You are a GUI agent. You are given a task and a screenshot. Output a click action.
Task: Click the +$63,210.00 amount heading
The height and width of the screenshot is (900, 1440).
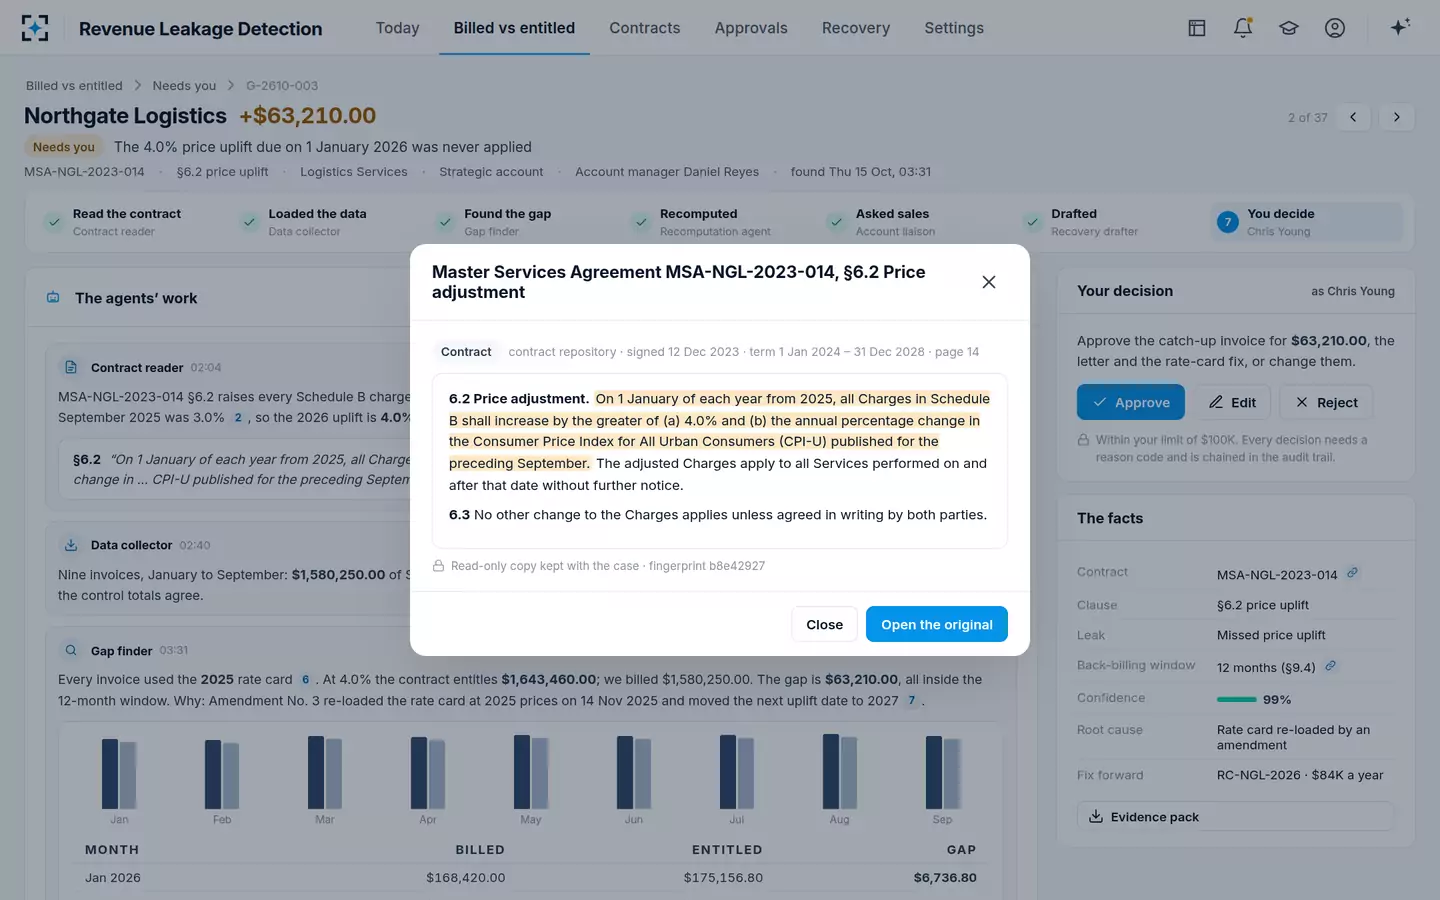(x=308, y=116)
